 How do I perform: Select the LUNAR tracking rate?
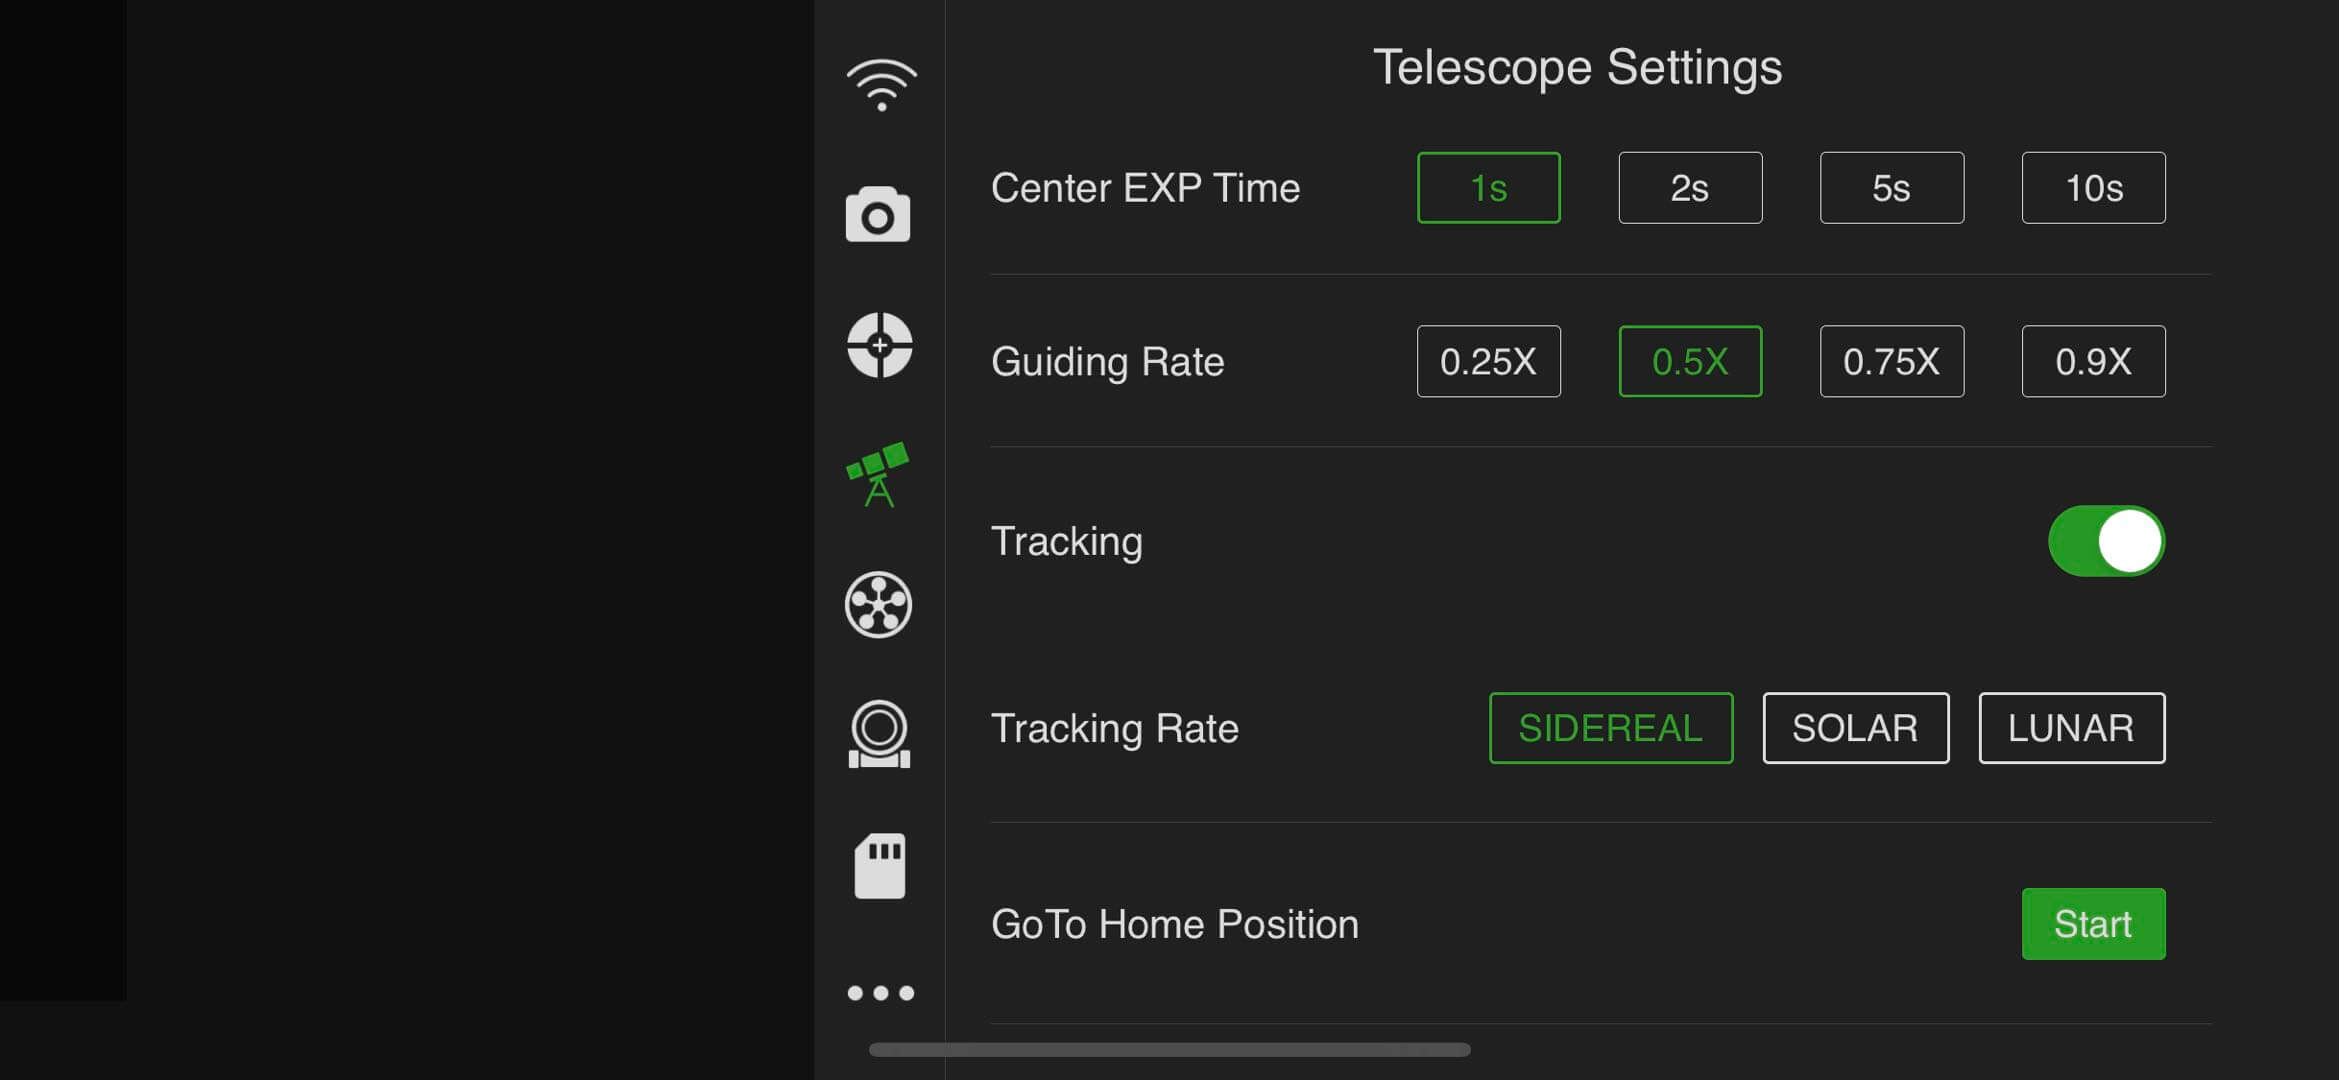pyautogui.click(x=2071, y=728)
